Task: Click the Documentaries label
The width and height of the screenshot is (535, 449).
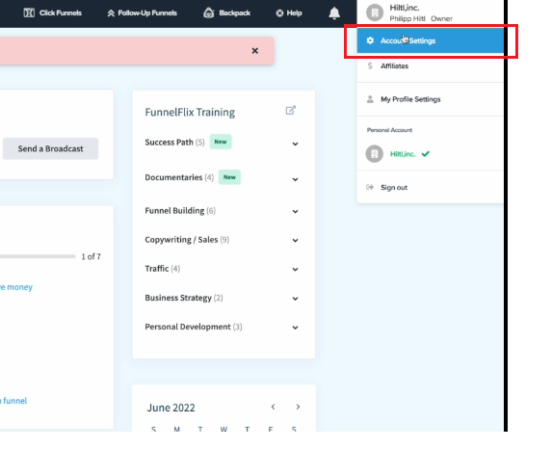Action: pyautogui.click(x=174, y=177)
